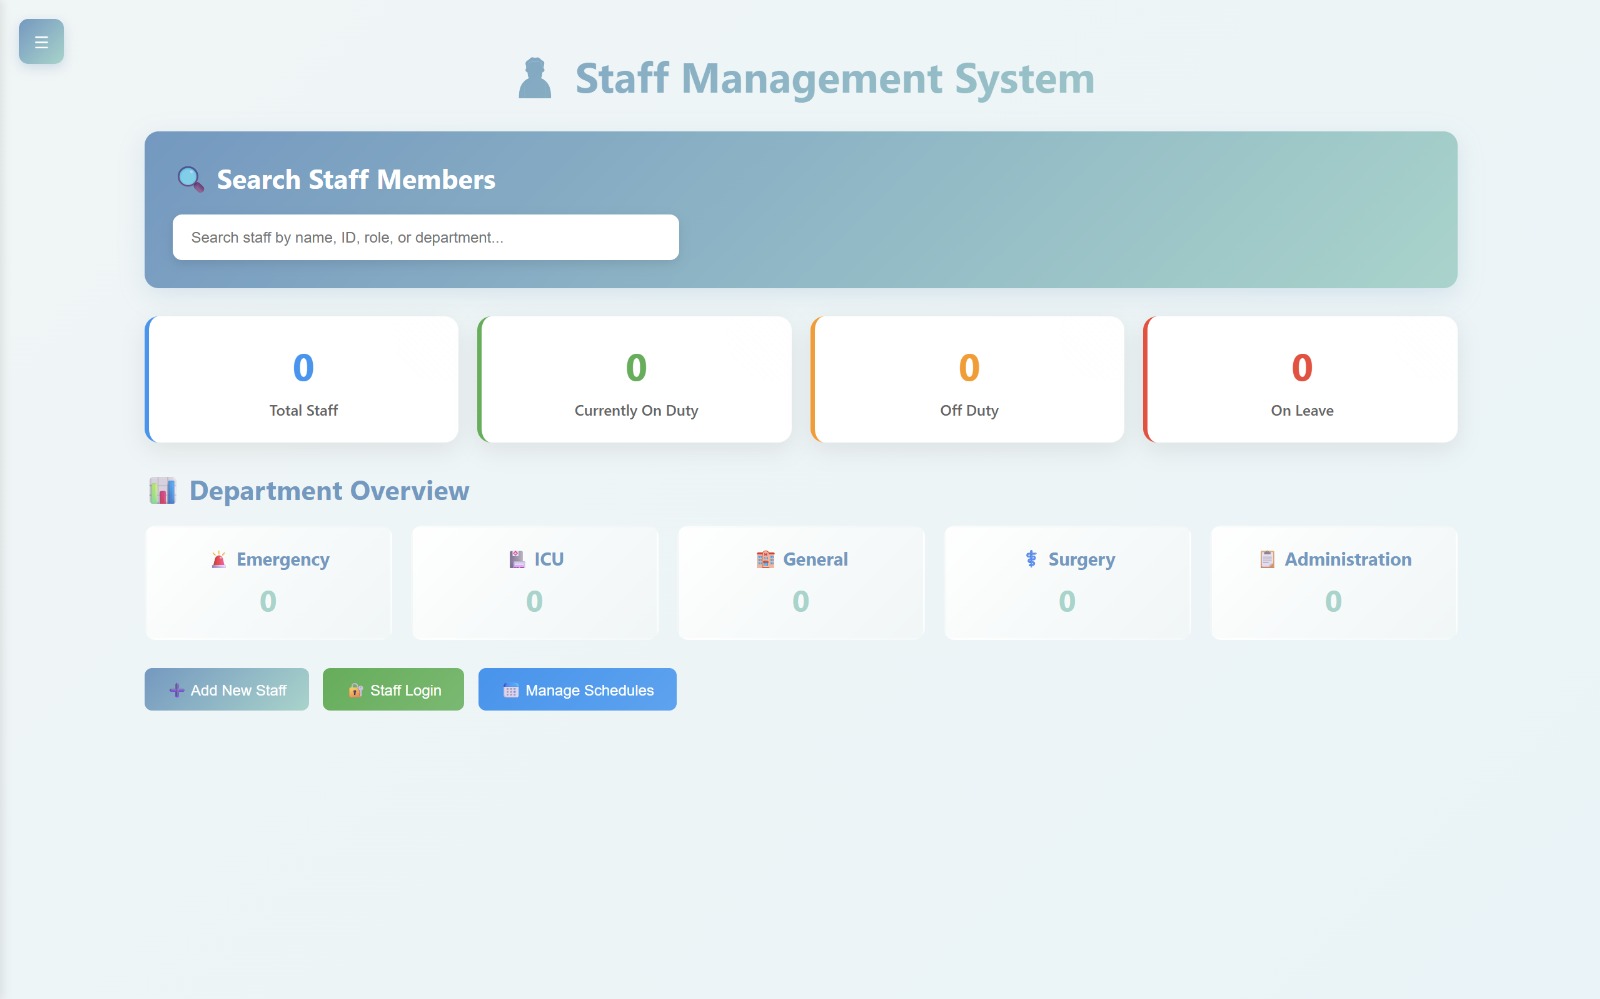Click the Administration staff count zero
The height and width of the screenshot is (999, 1600).
[1333, 601]
